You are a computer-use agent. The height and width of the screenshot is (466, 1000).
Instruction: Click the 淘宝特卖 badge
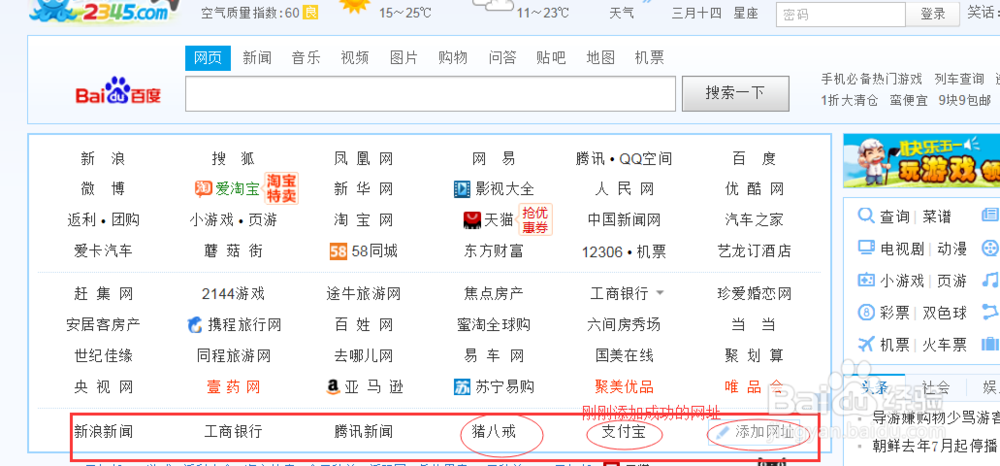pos(281,189)
